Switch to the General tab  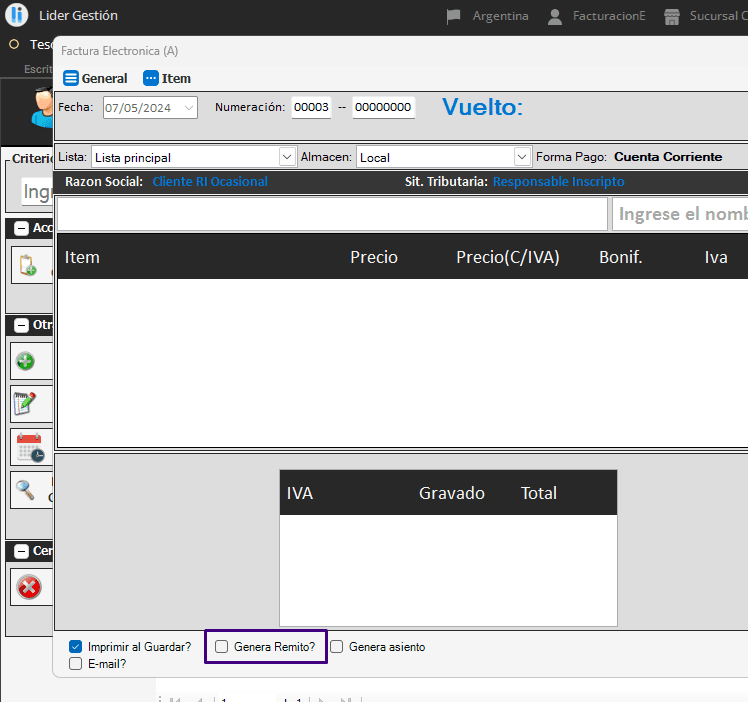(x=95, y=78)
